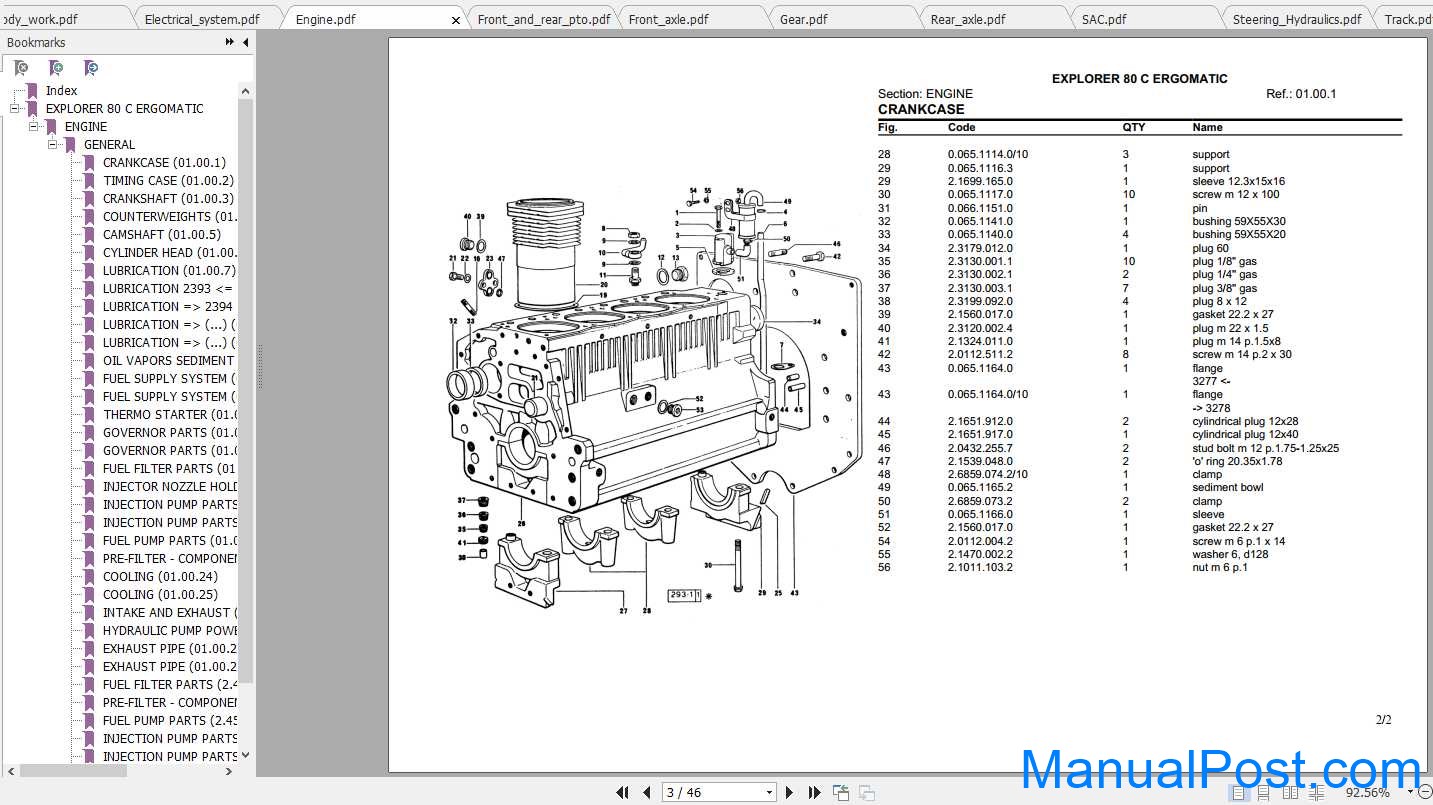Click the bookmarks scrollbar up arrow
1433x805 pixels.
coord(246,90)
